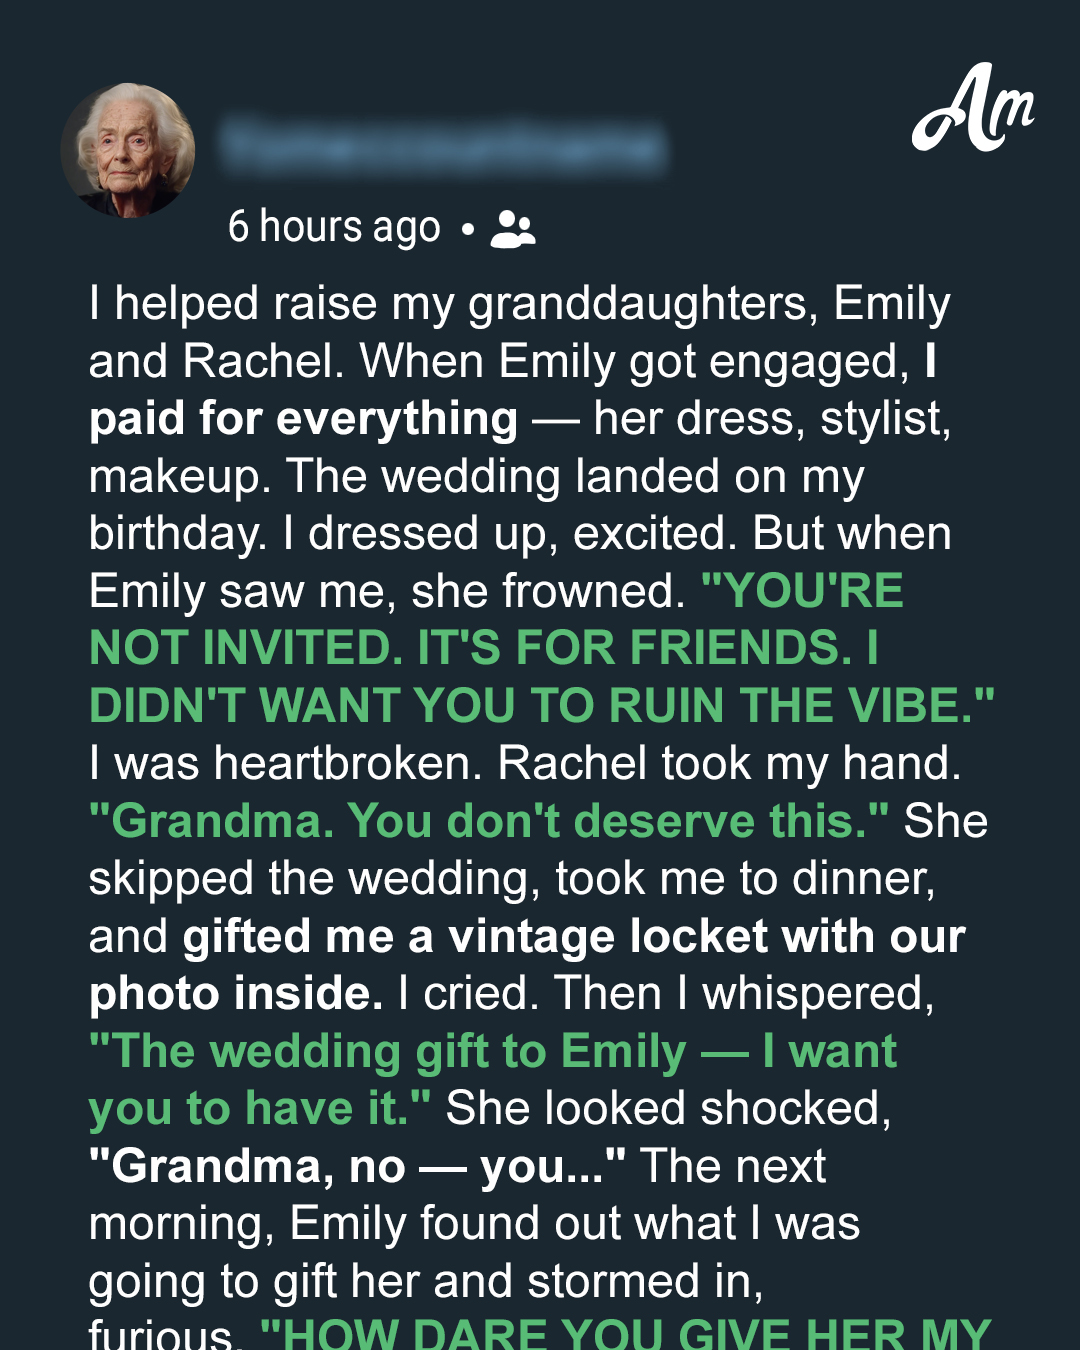This screenshot has width=1080, height=1350.
Task: Click the 'HOW DARE YOU GIVE HER MY' text
Action: pos(625,1334)
